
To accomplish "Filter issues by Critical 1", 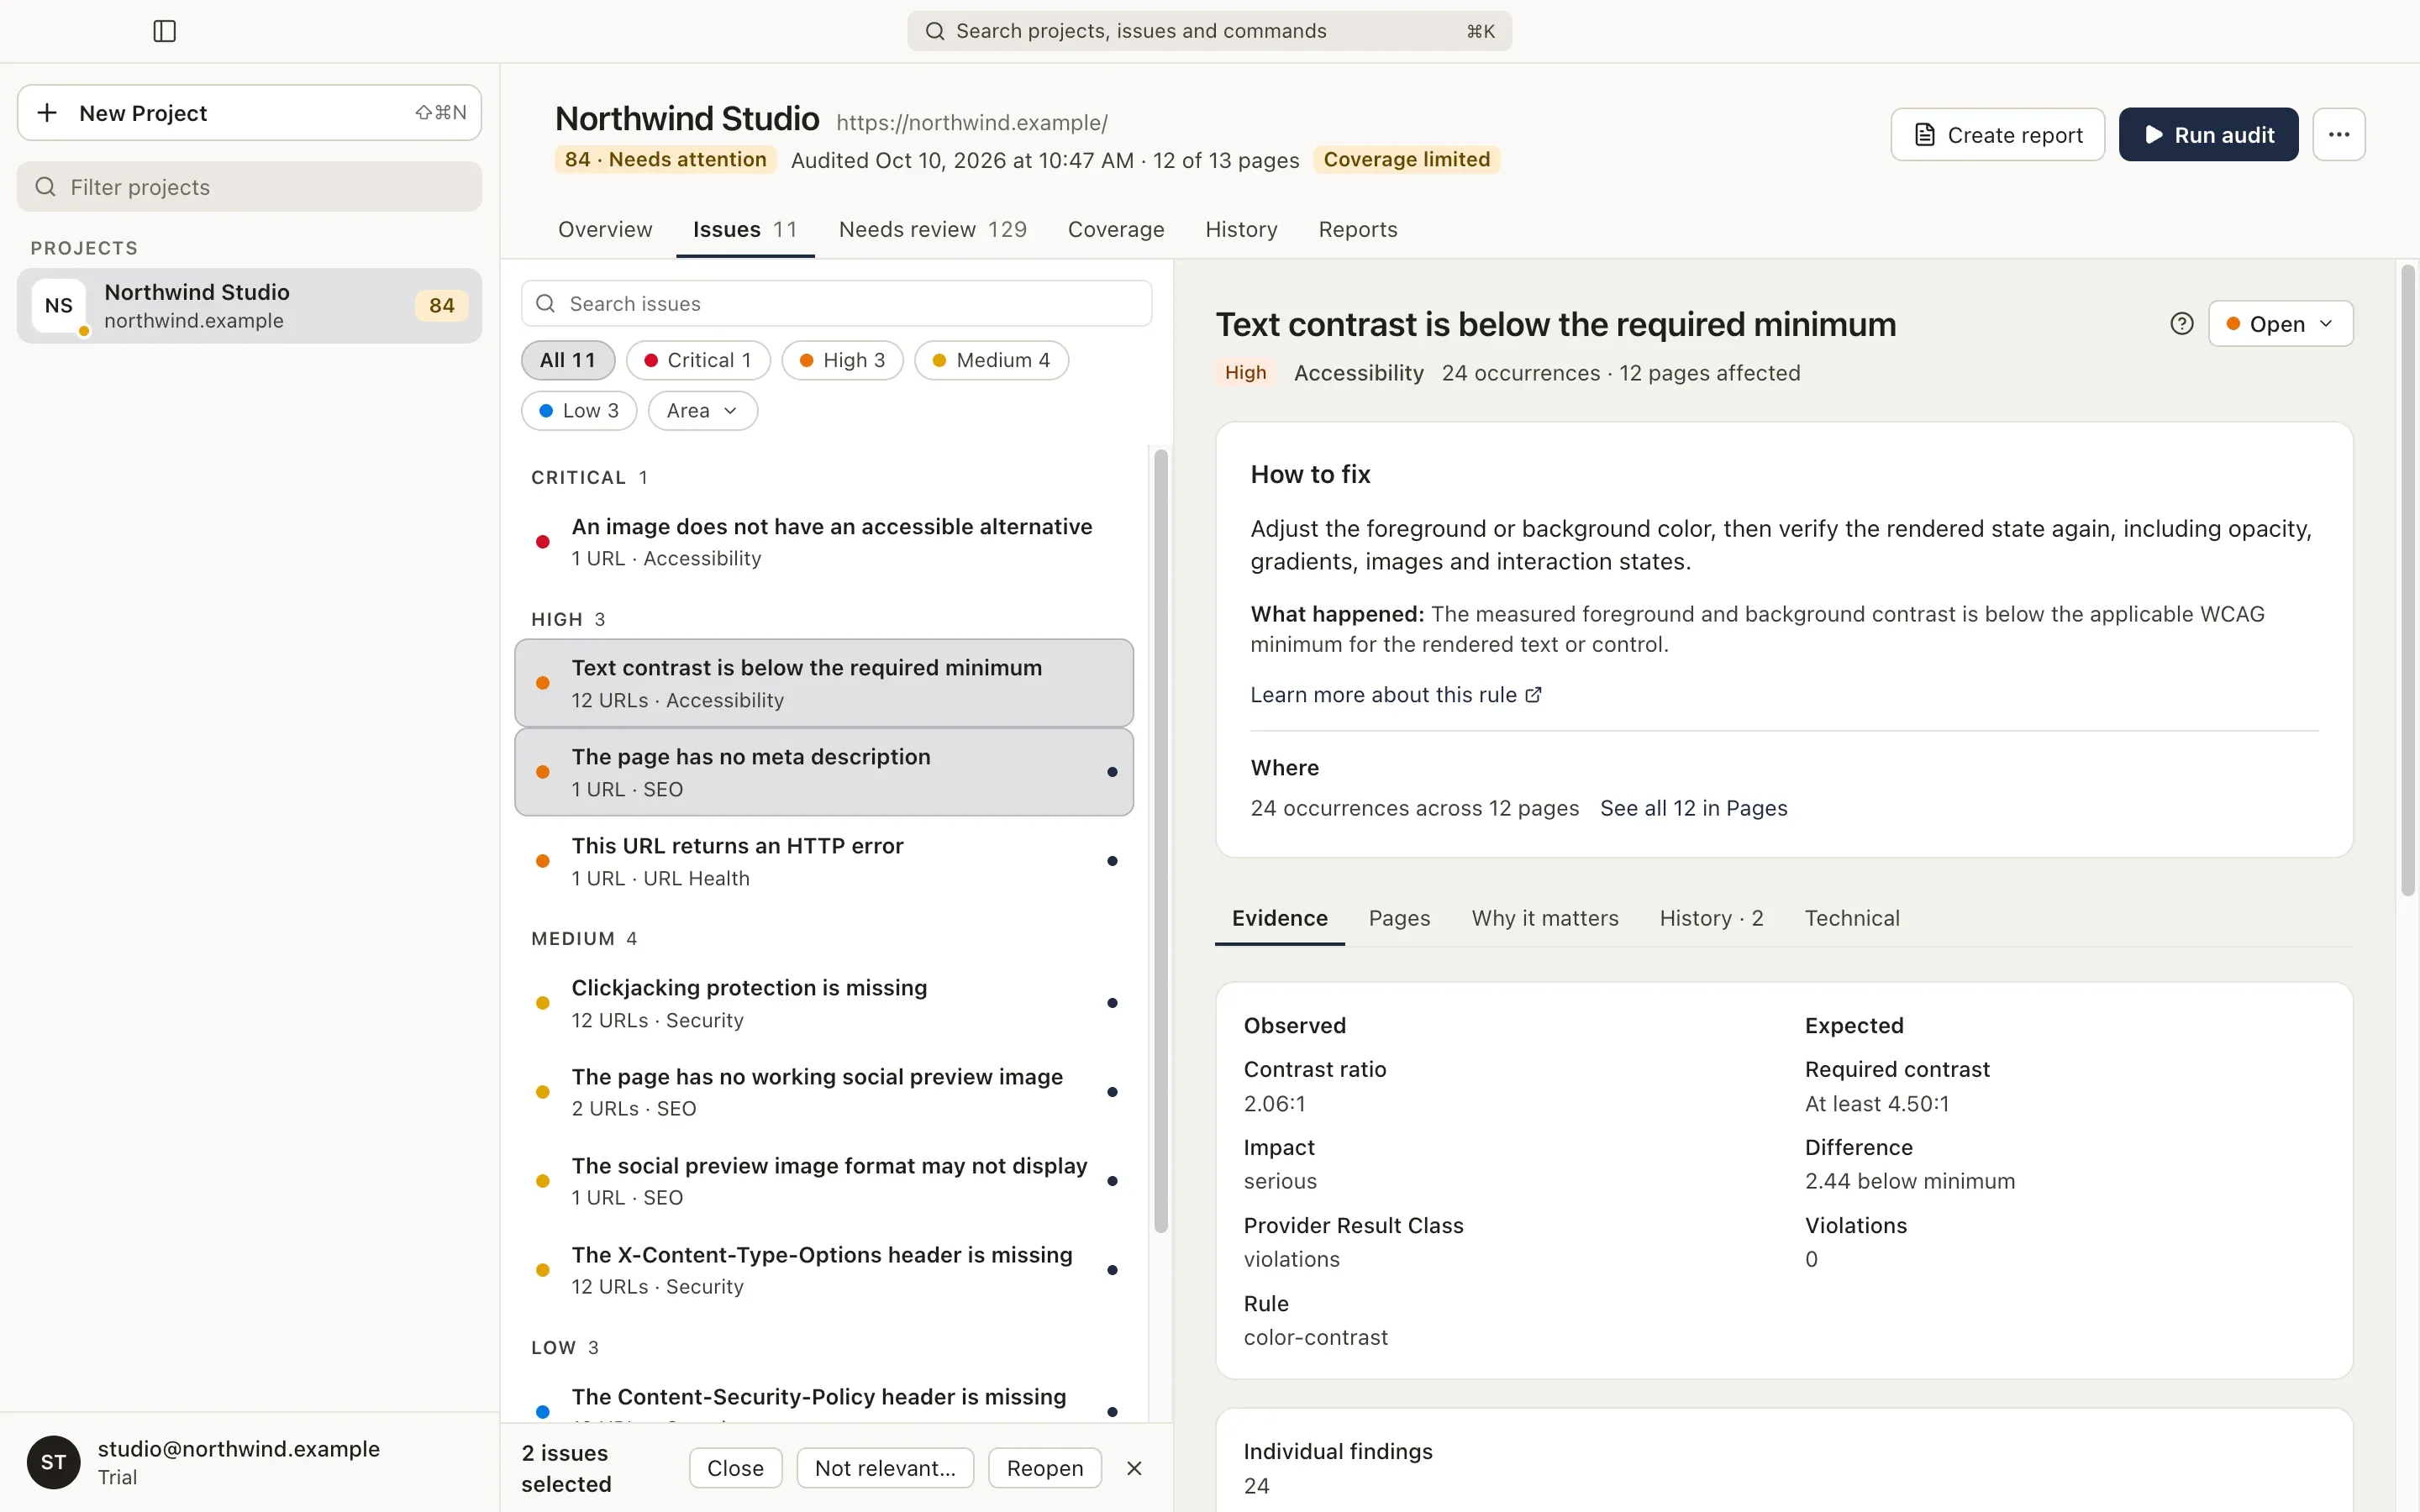I will 698,360.
